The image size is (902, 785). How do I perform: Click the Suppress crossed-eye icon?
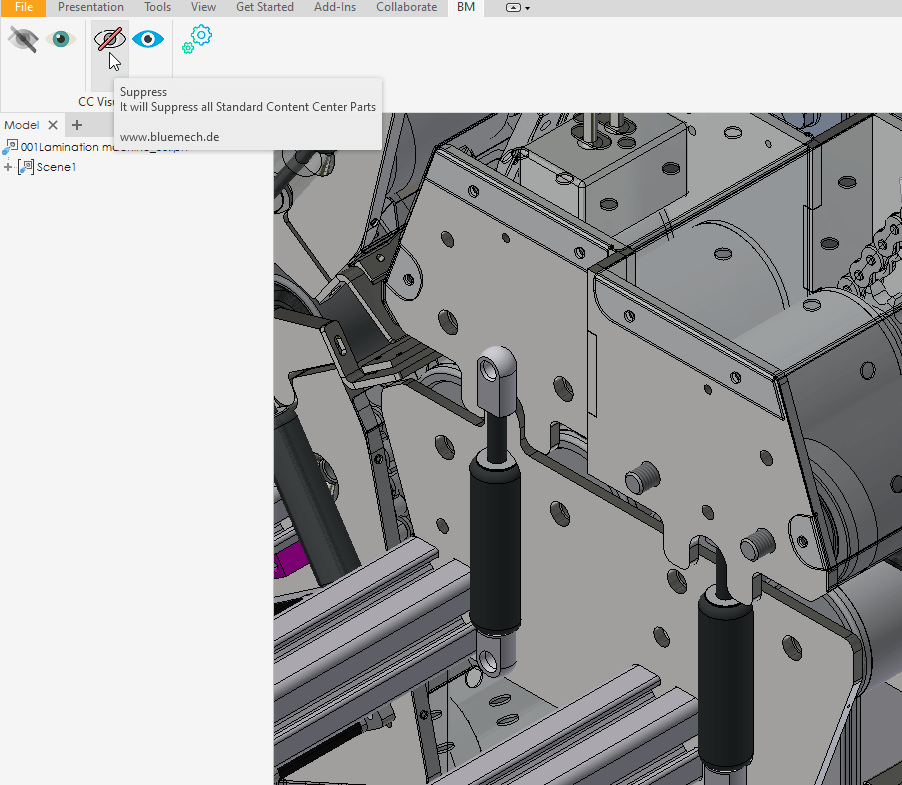coord(109,39)
